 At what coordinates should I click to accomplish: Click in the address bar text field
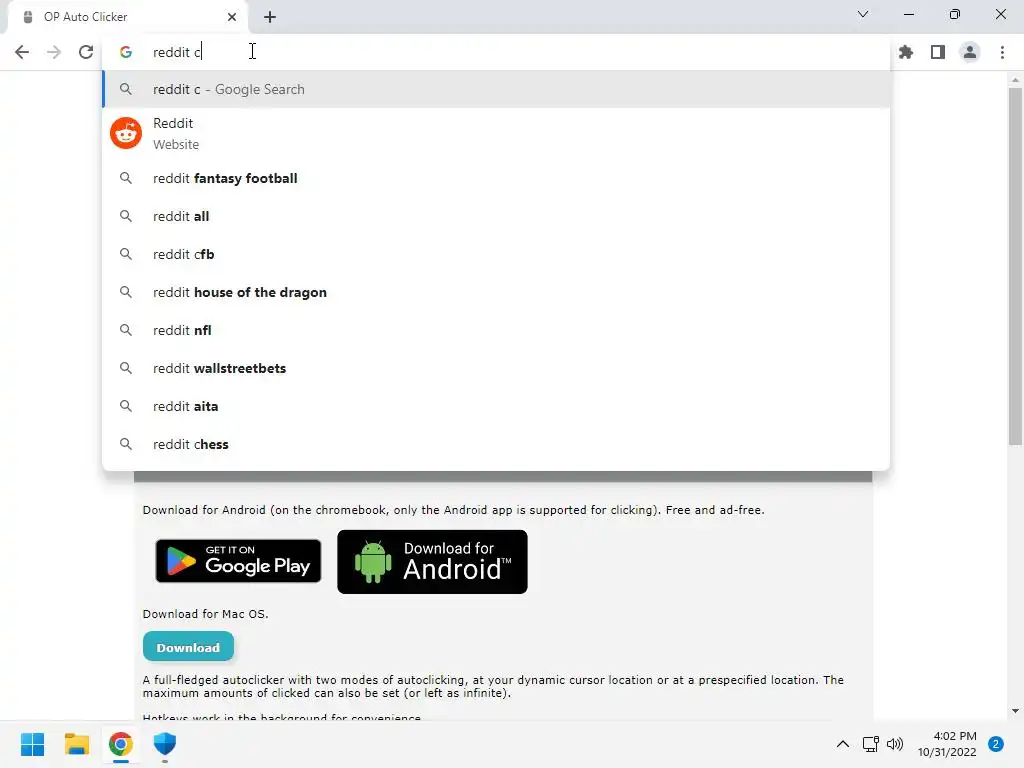coord(496,52)
